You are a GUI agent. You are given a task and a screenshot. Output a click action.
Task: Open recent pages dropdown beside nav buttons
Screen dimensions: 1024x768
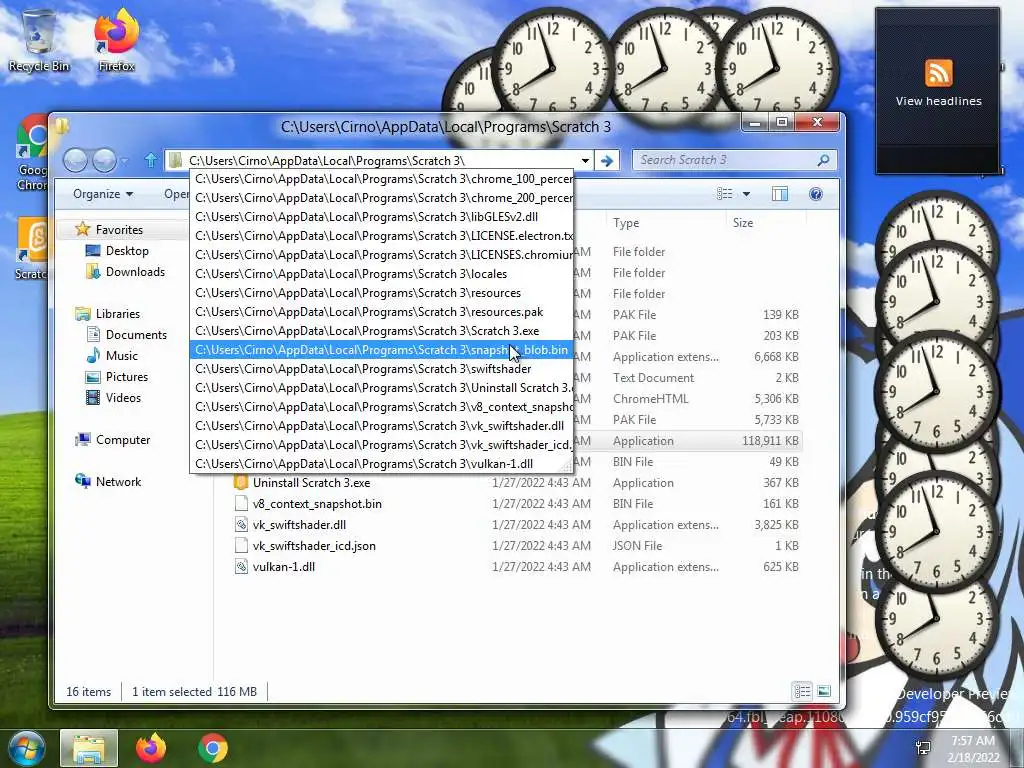125,161
